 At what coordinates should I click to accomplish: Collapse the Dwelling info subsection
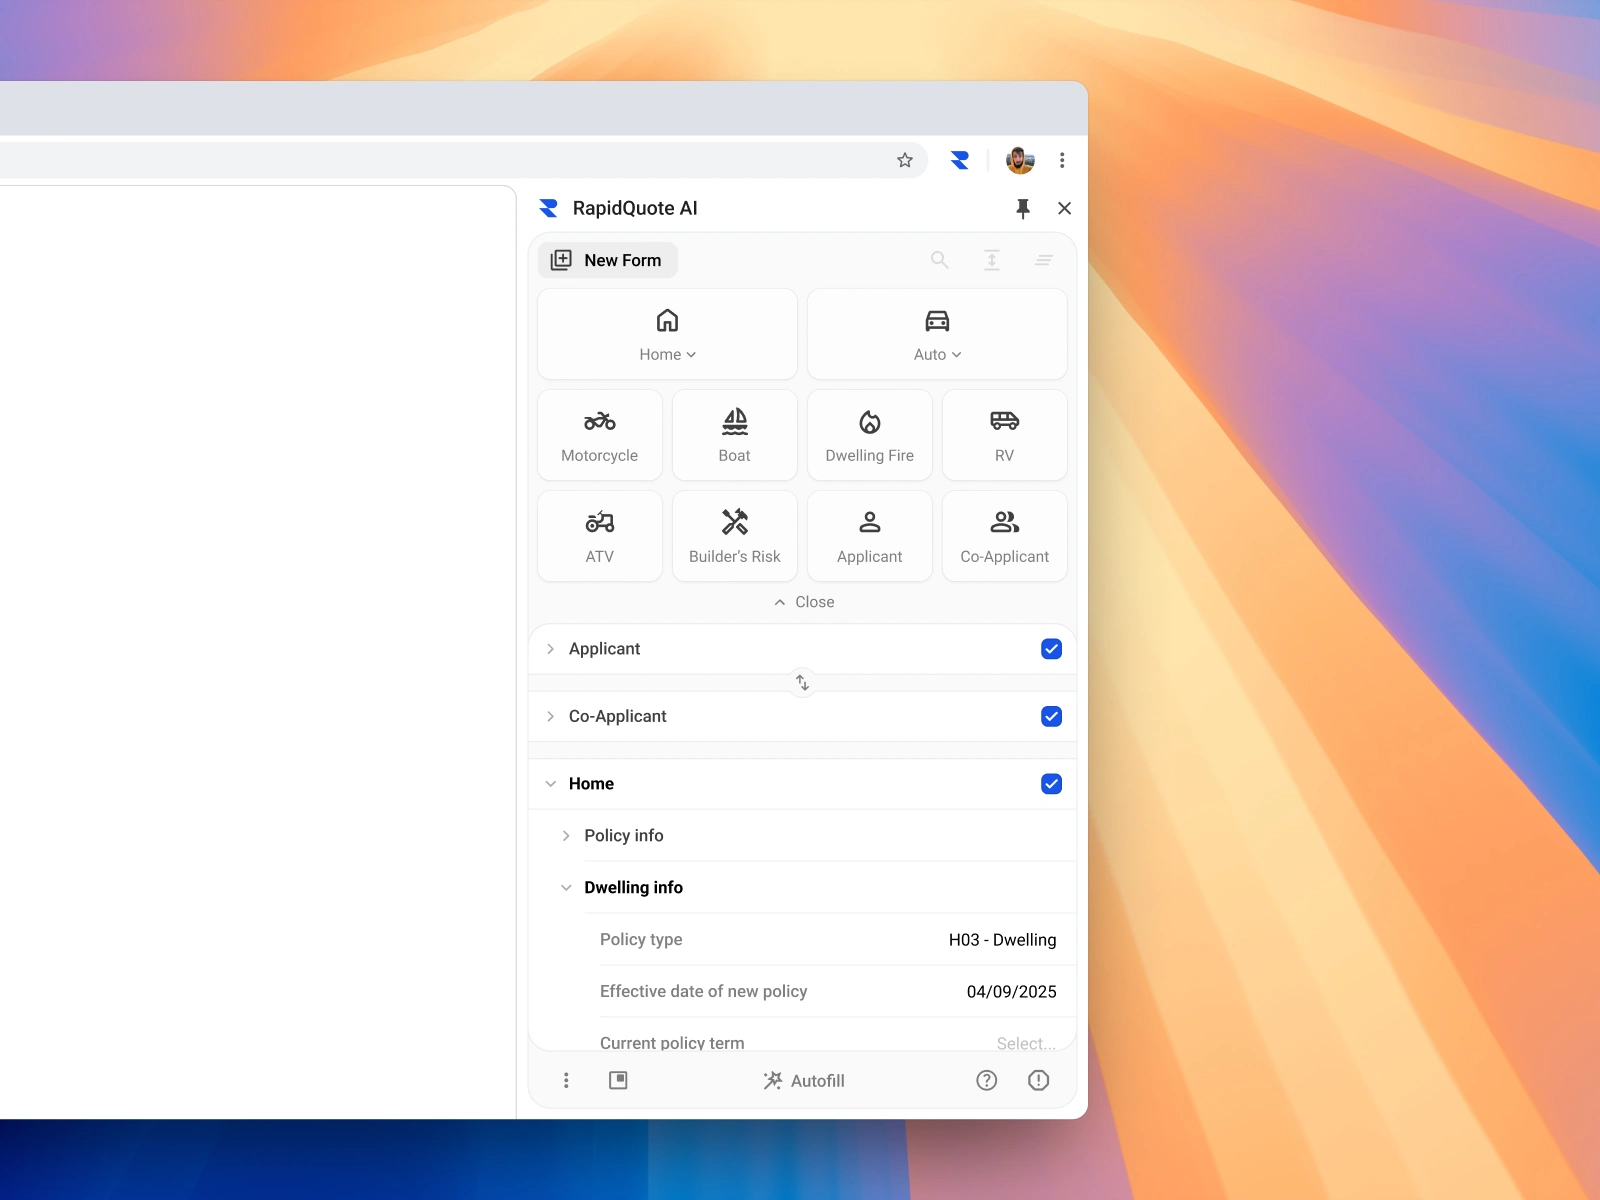click(566, 888)
